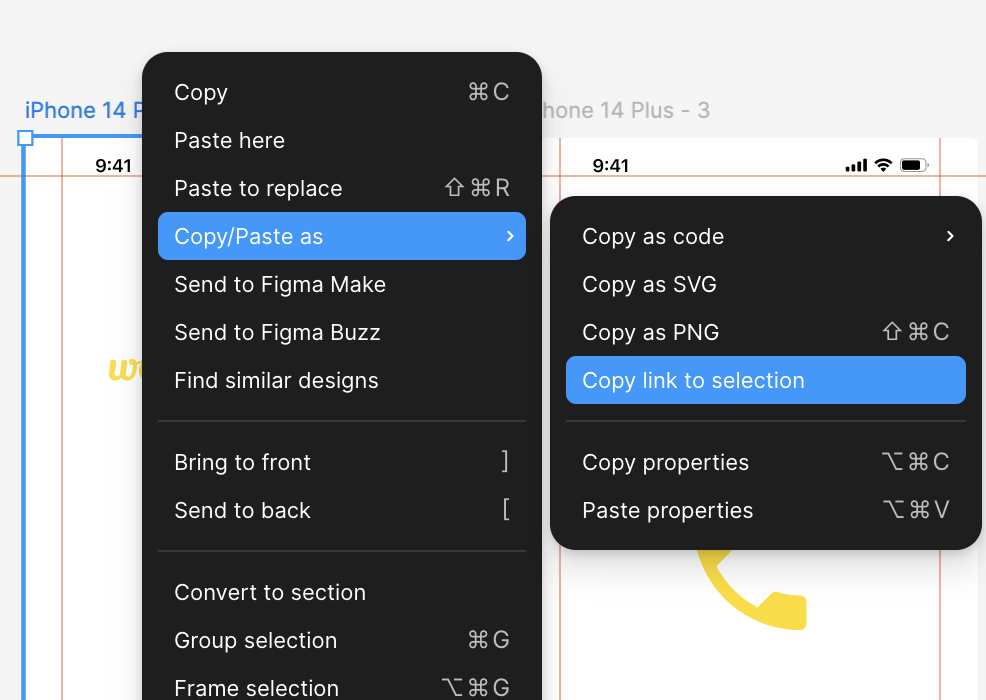Select Frame selection menu item
The image size is (986, 700).
tap(340, 688)
